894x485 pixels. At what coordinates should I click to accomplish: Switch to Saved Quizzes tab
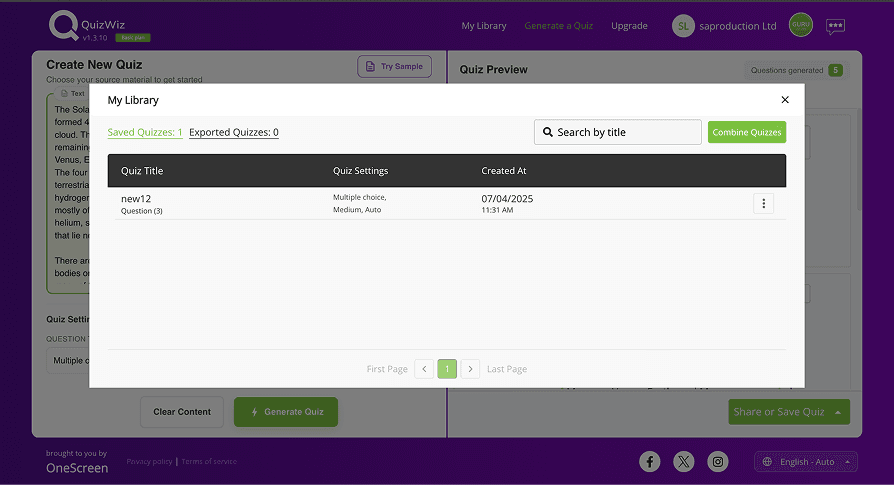pyautogui.click(x=145, y=132)
